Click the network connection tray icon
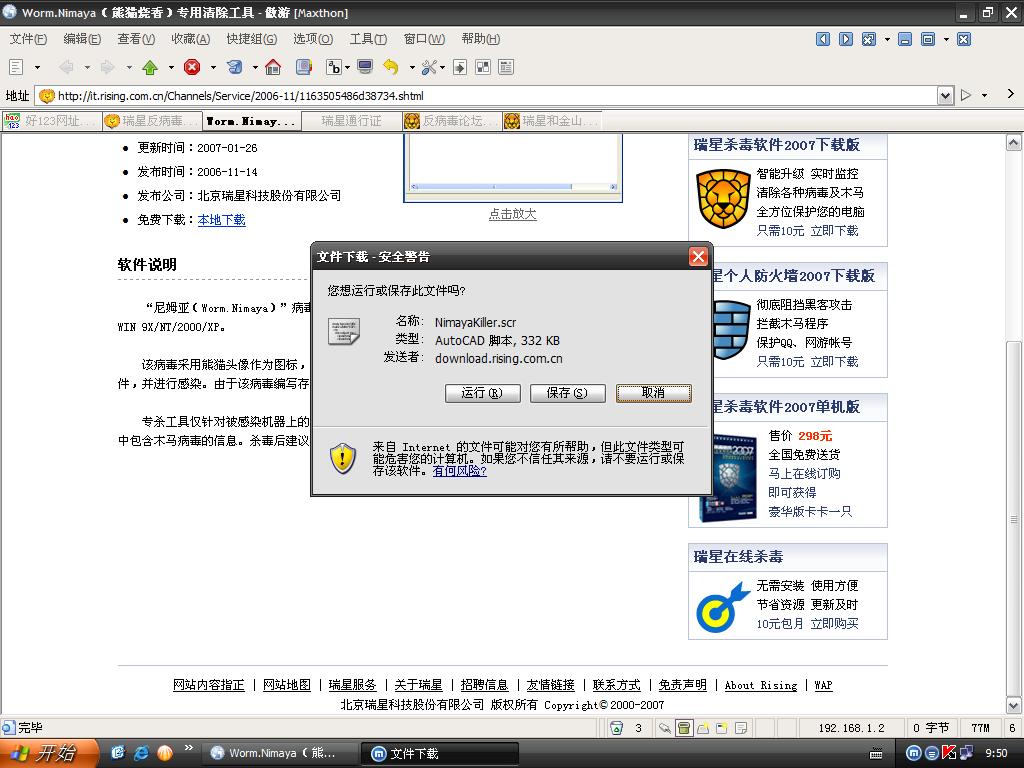Viewport: 1024px width, 768px height. click(x=966, y=753)
